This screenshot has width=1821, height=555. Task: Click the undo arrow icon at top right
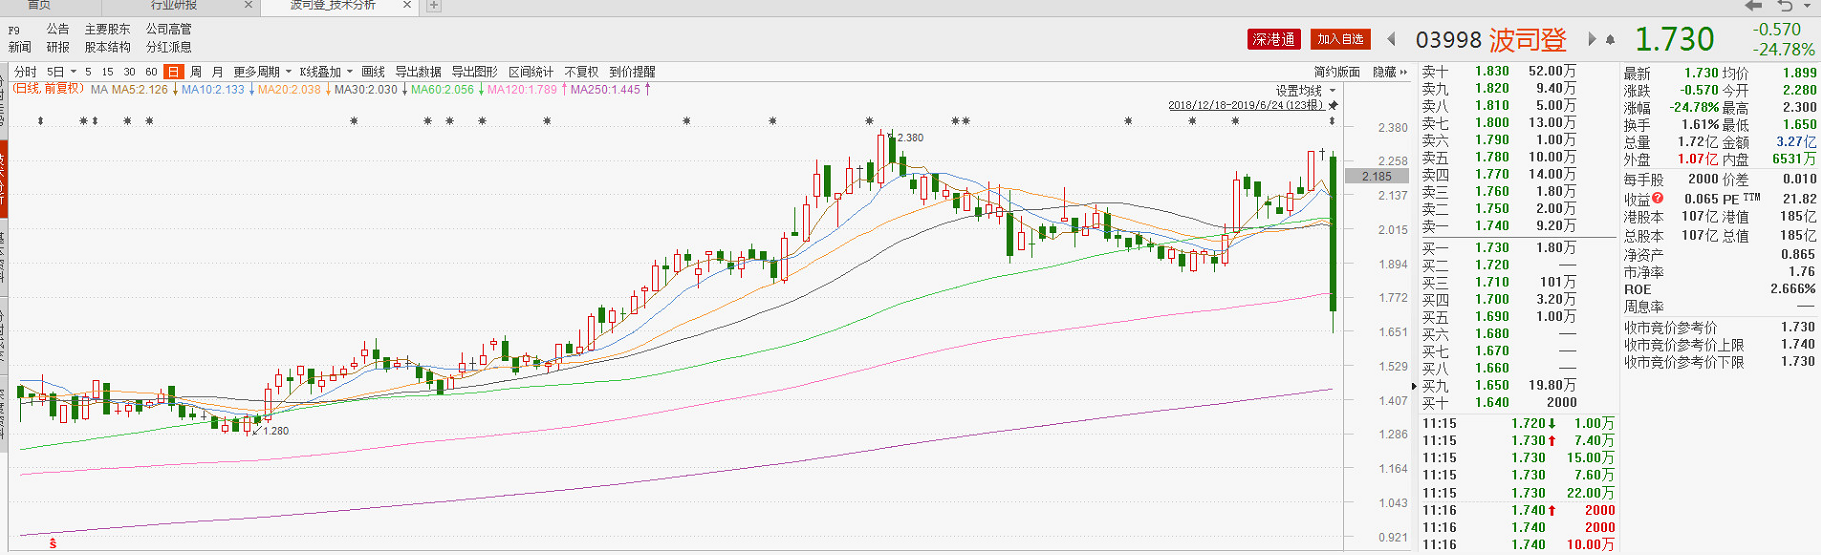pos(1785,6)
